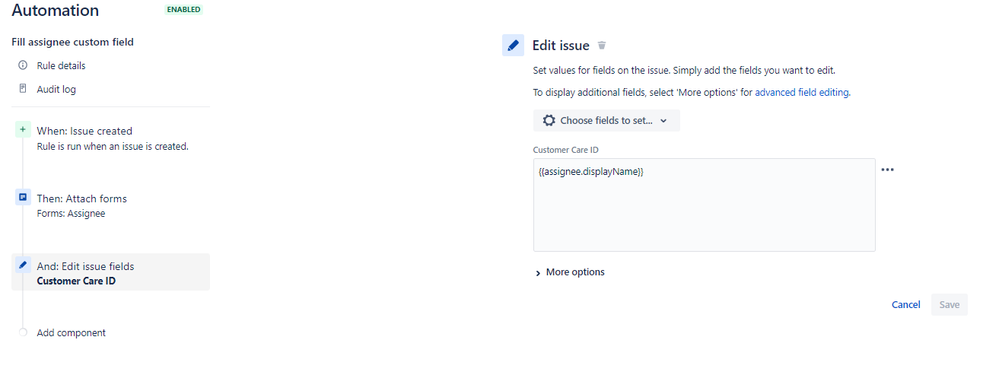Click Add component
The image size is (999, 381).
[71, 333]
